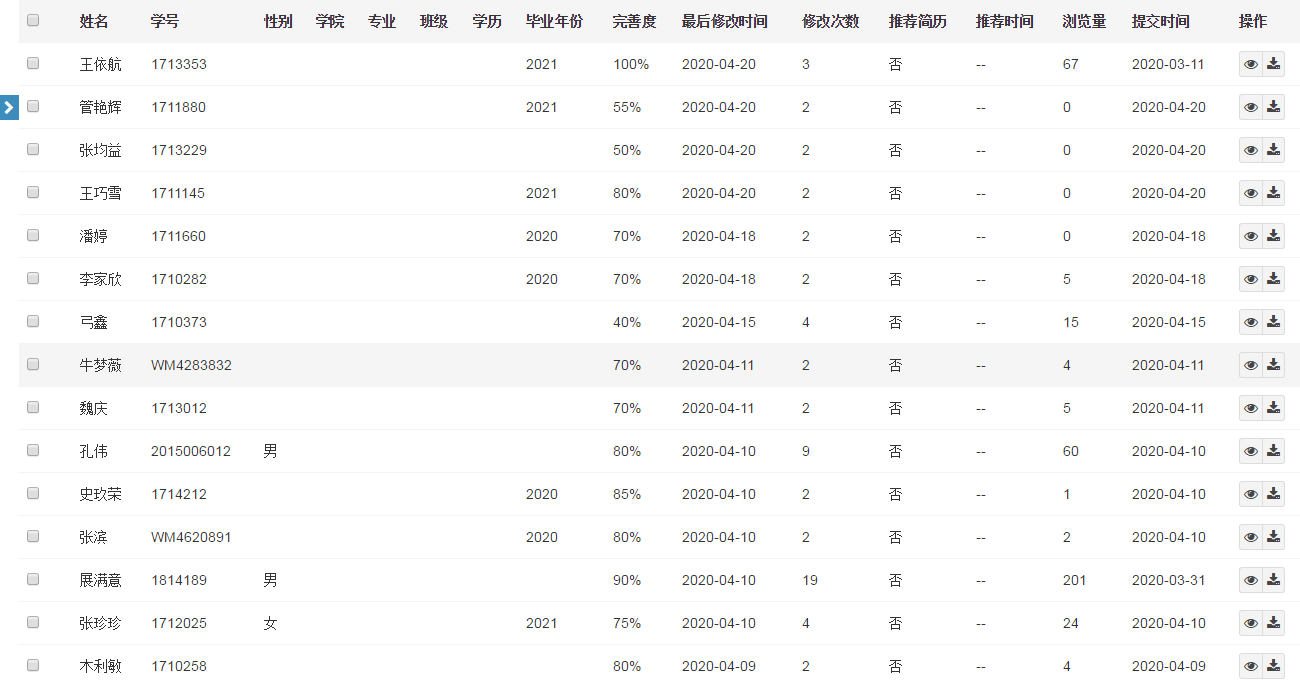The width and height of the screenshot is (1300, 685).
Task: Click the eye view icon for 王依航
Action: tap(1250, 64)
